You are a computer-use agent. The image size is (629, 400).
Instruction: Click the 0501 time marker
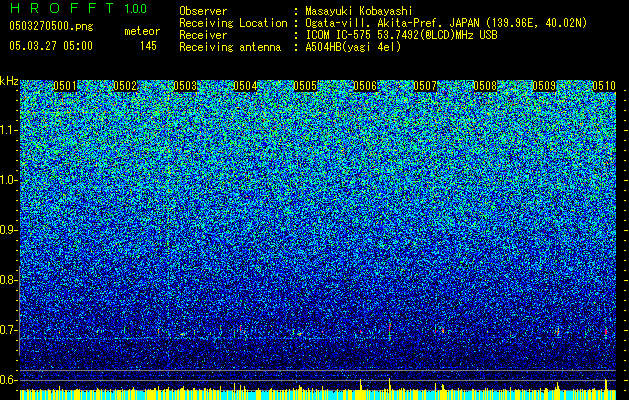click(x=65, y=86)
